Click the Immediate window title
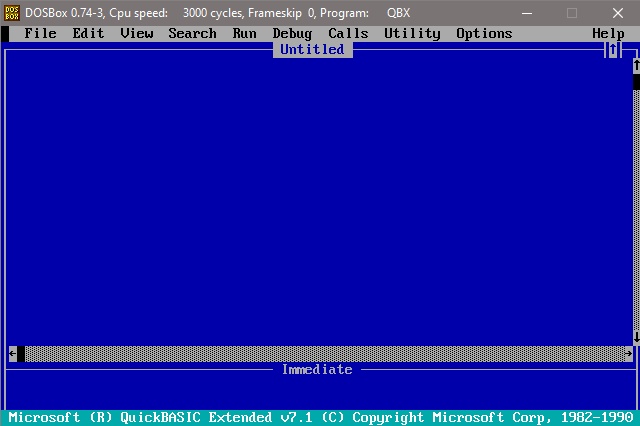Screen dimensions: 640x426 tap(317, 369)
